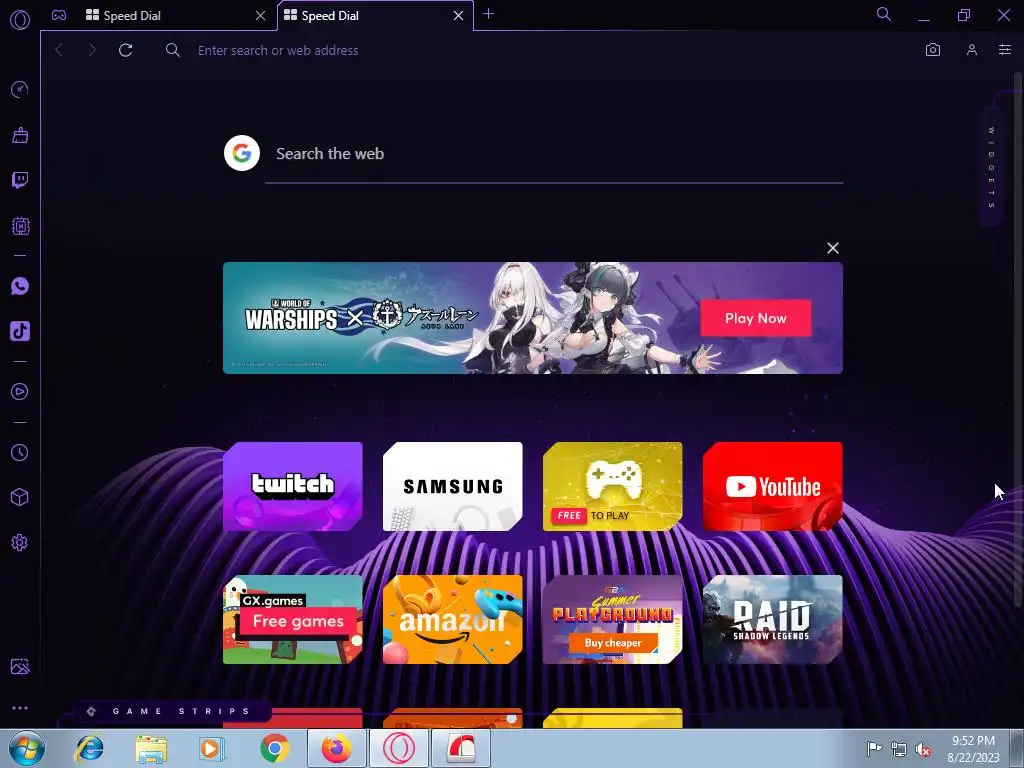
Task: Expand the Widgets side panel
Action: pyautogui.click(x=991, y=168)
